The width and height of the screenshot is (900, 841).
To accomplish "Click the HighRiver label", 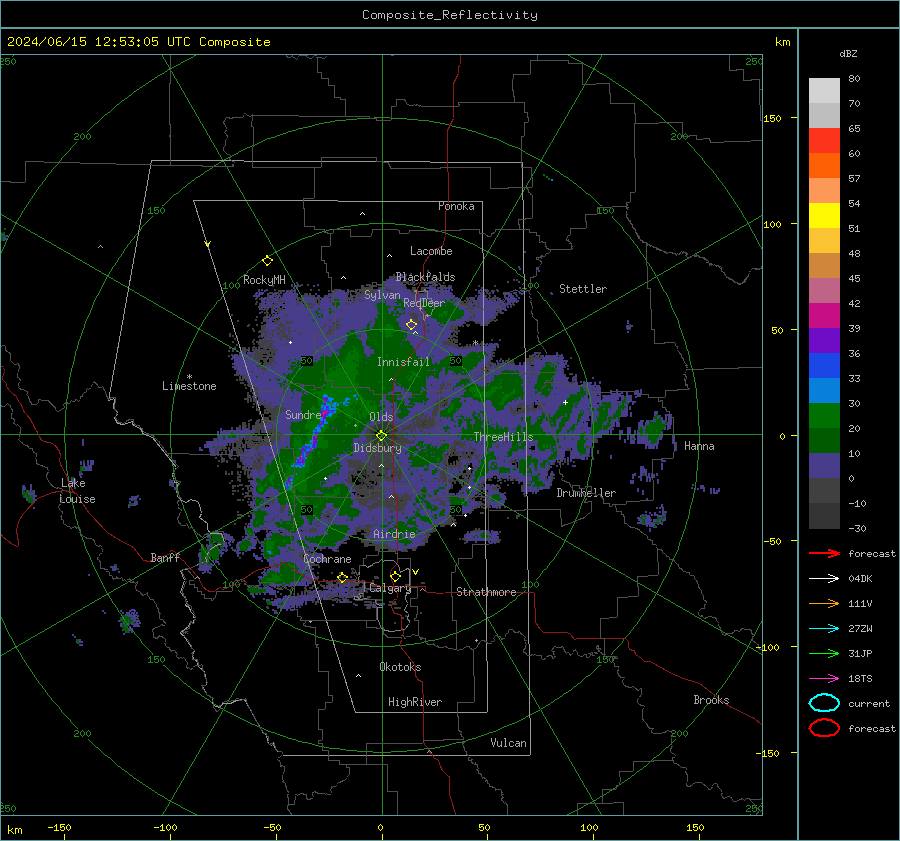I will click(415, 702).
